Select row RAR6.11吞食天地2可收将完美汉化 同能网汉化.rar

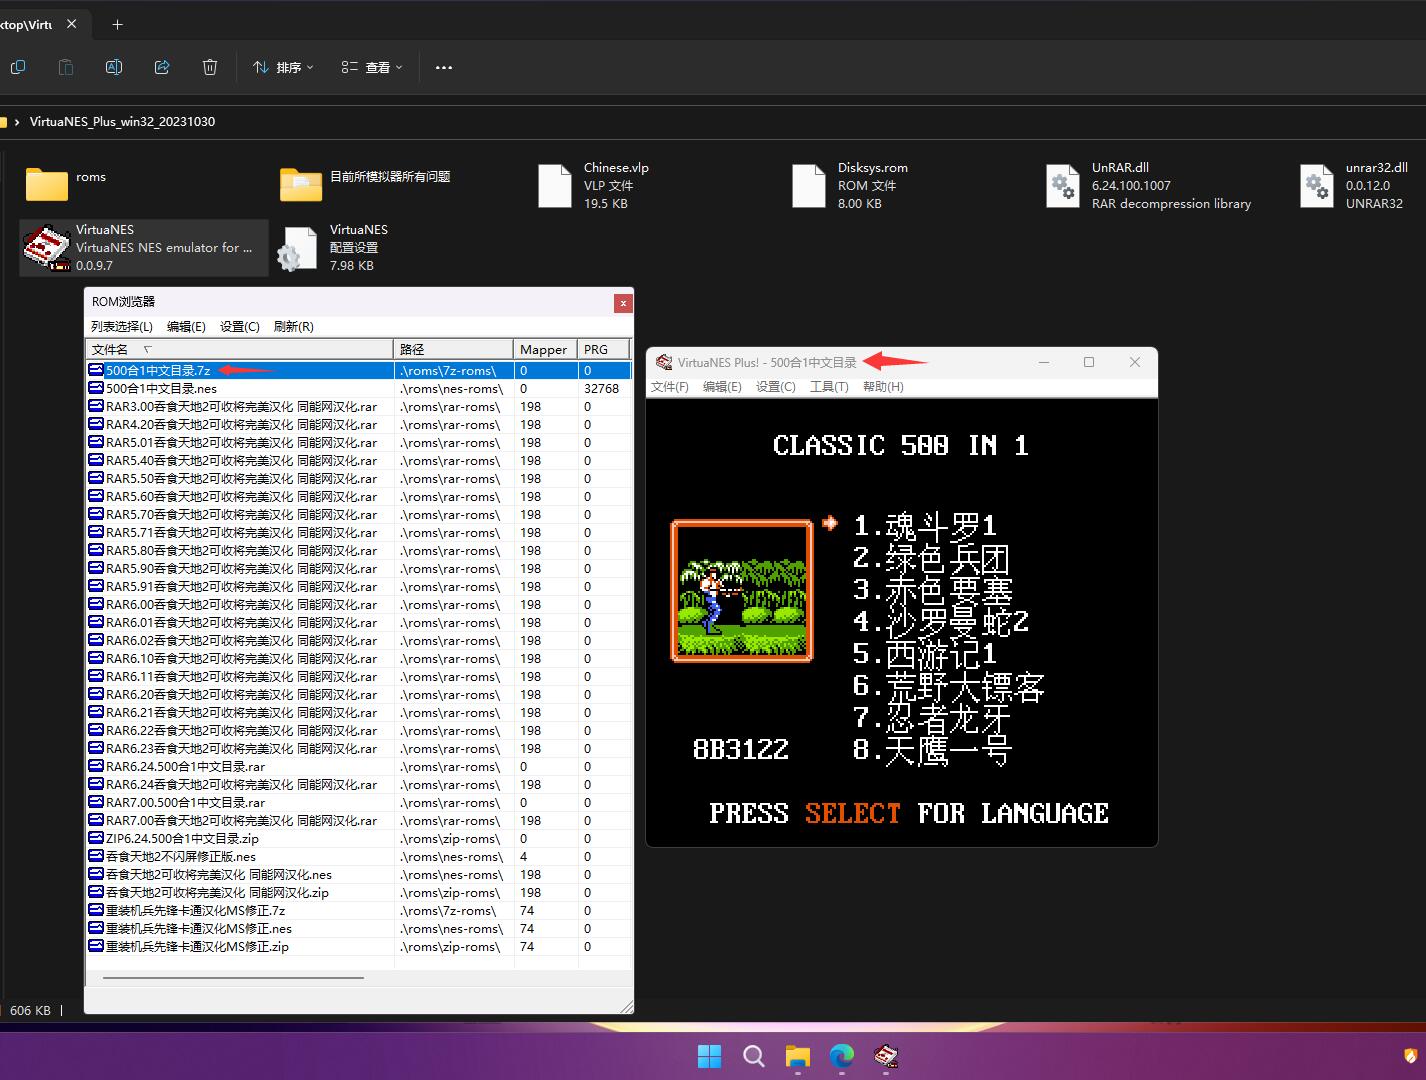[358, 676]
